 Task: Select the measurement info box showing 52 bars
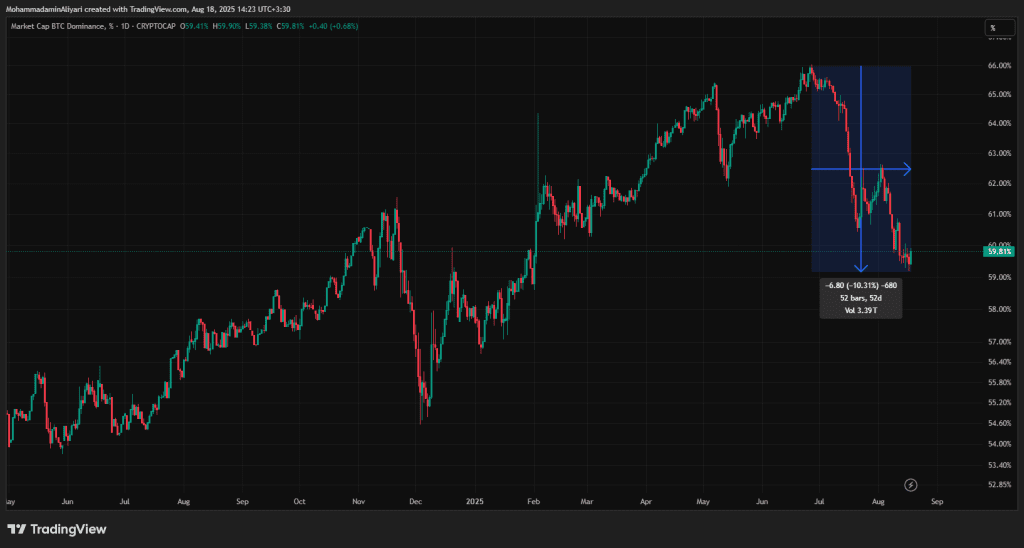860,298
